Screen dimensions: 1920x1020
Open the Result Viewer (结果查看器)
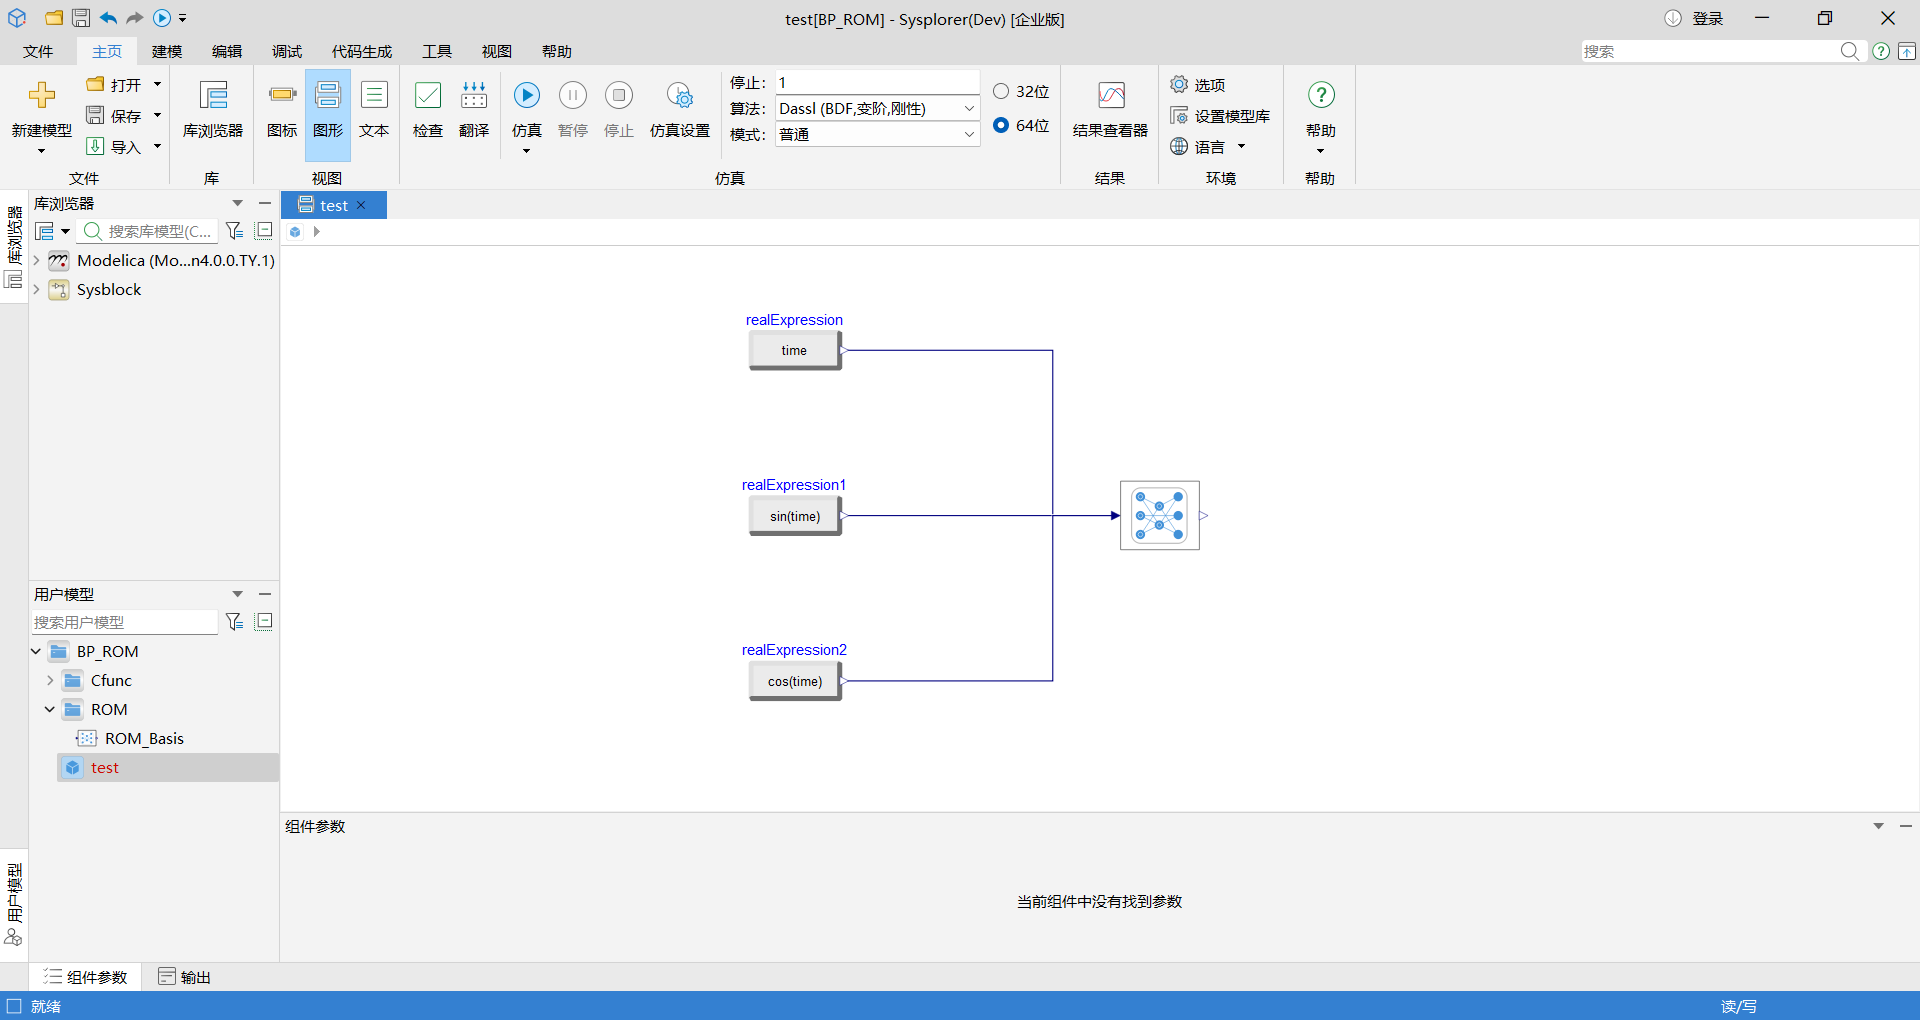[1111, 95]
